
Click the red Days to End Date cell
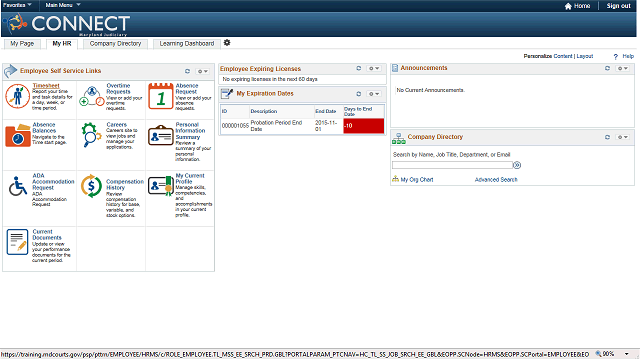coord(364,126)
